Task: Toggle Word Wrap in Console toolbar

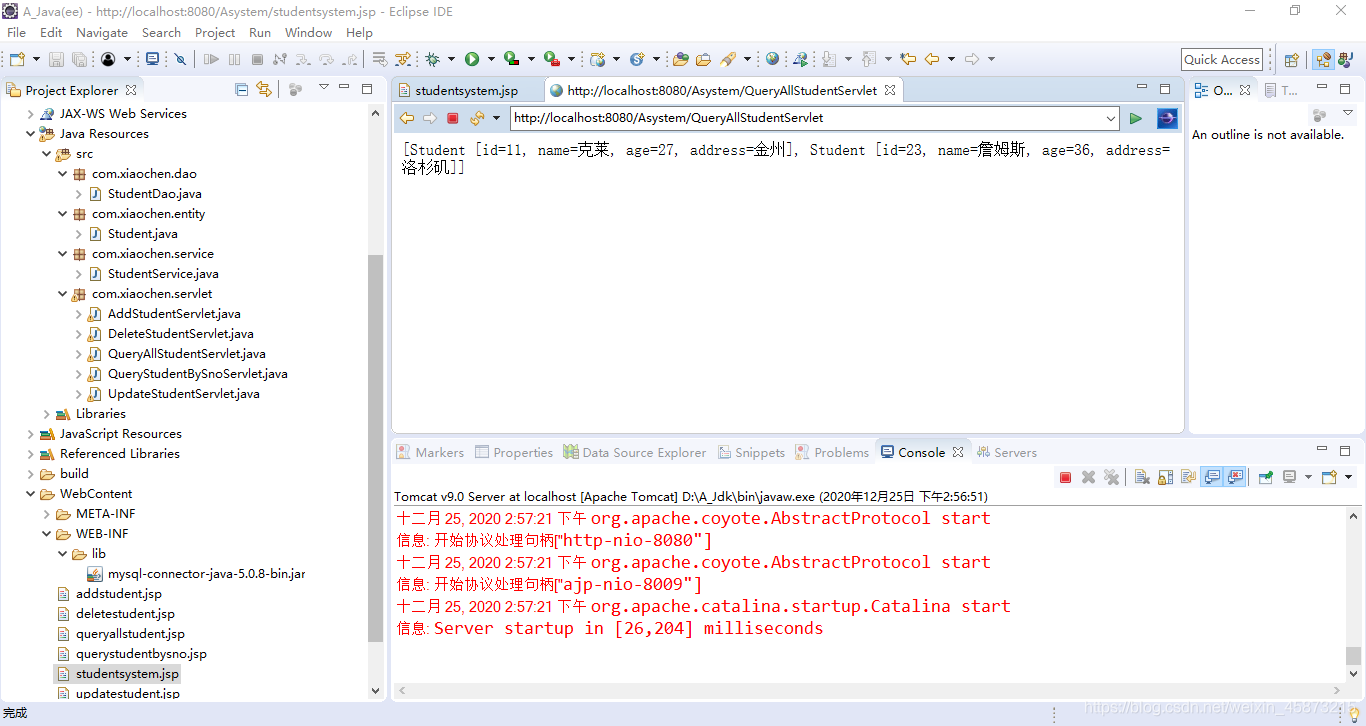Action: click(x=1188, y=478)
